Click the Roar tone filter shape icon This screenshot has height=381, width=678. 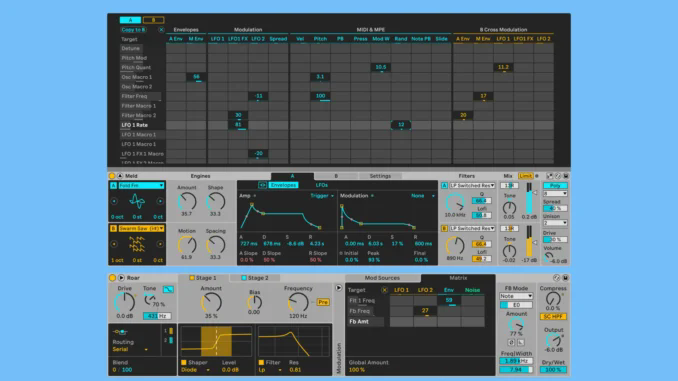coord(168,289)
